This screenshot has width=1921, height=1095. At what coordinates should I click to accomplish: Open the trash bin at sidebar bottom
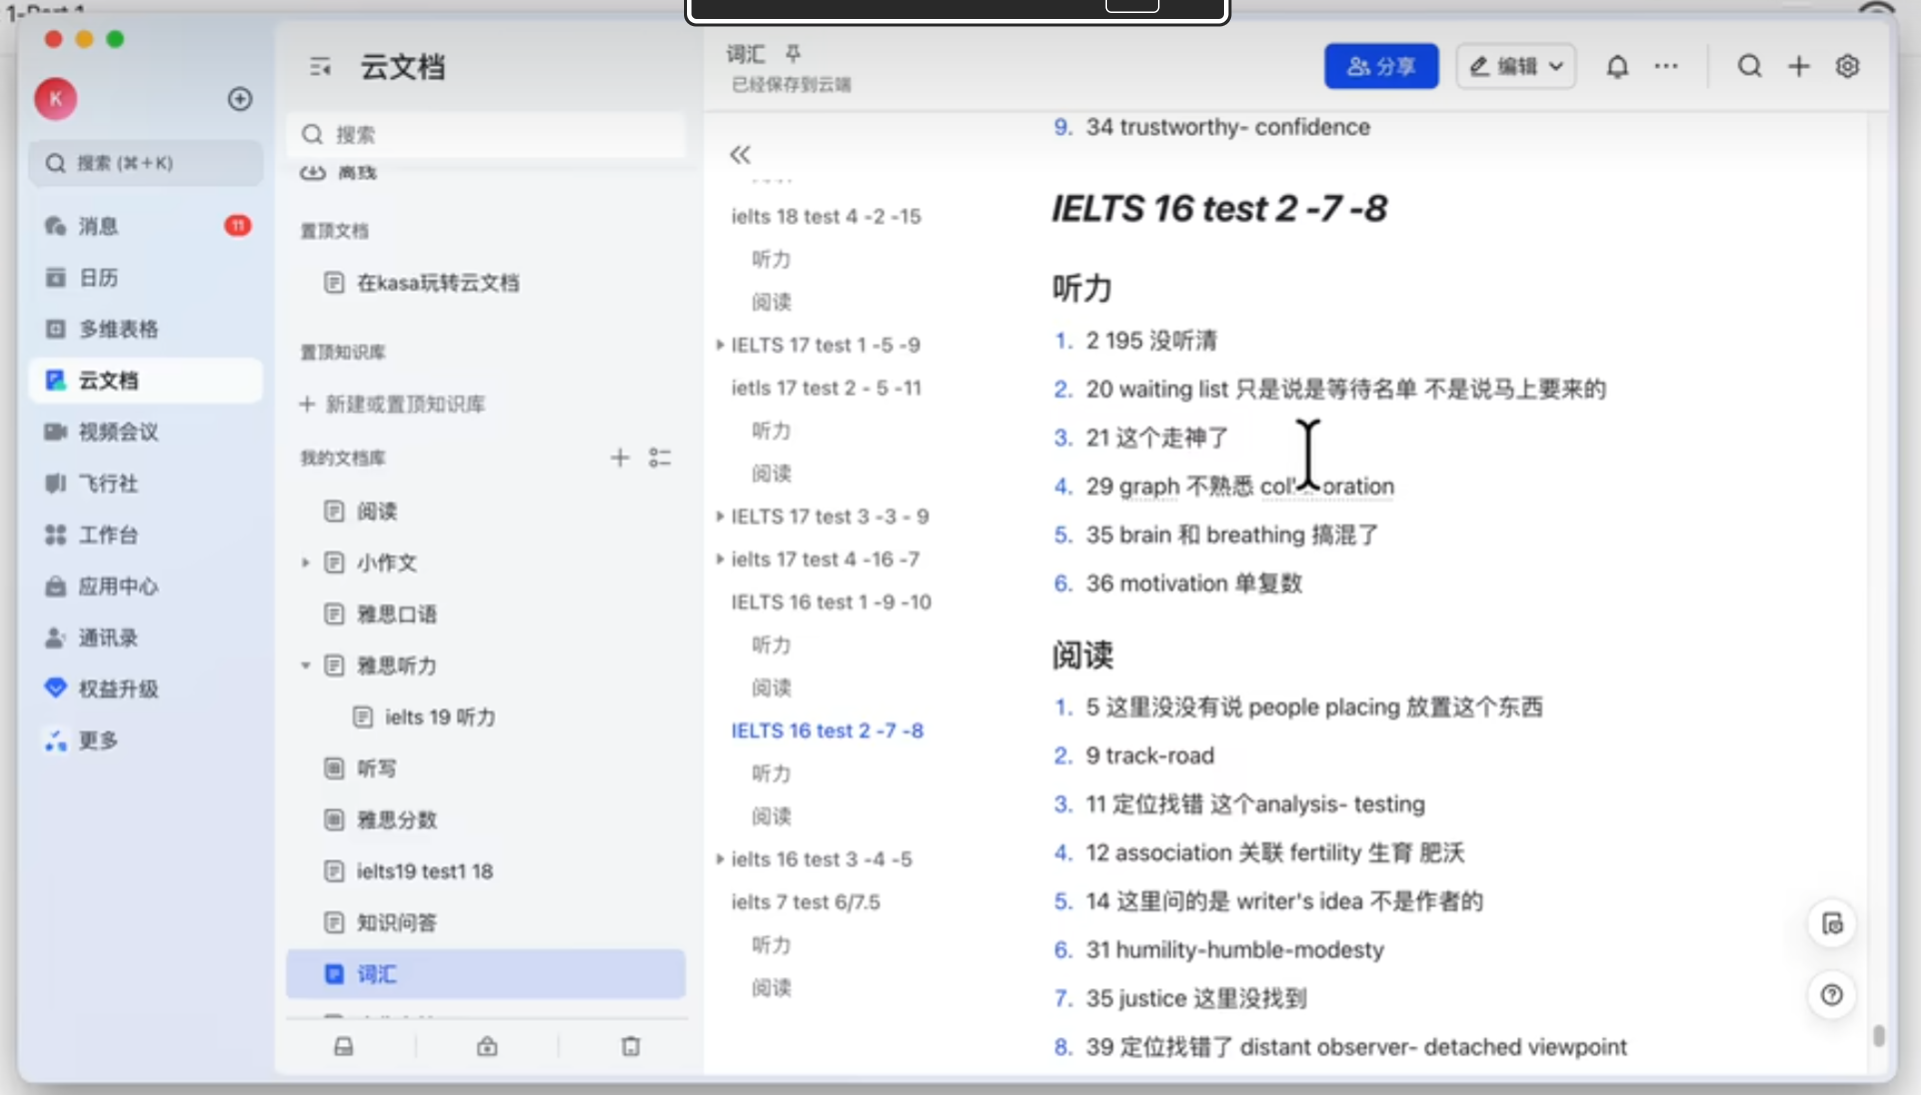pos(630,1046)
